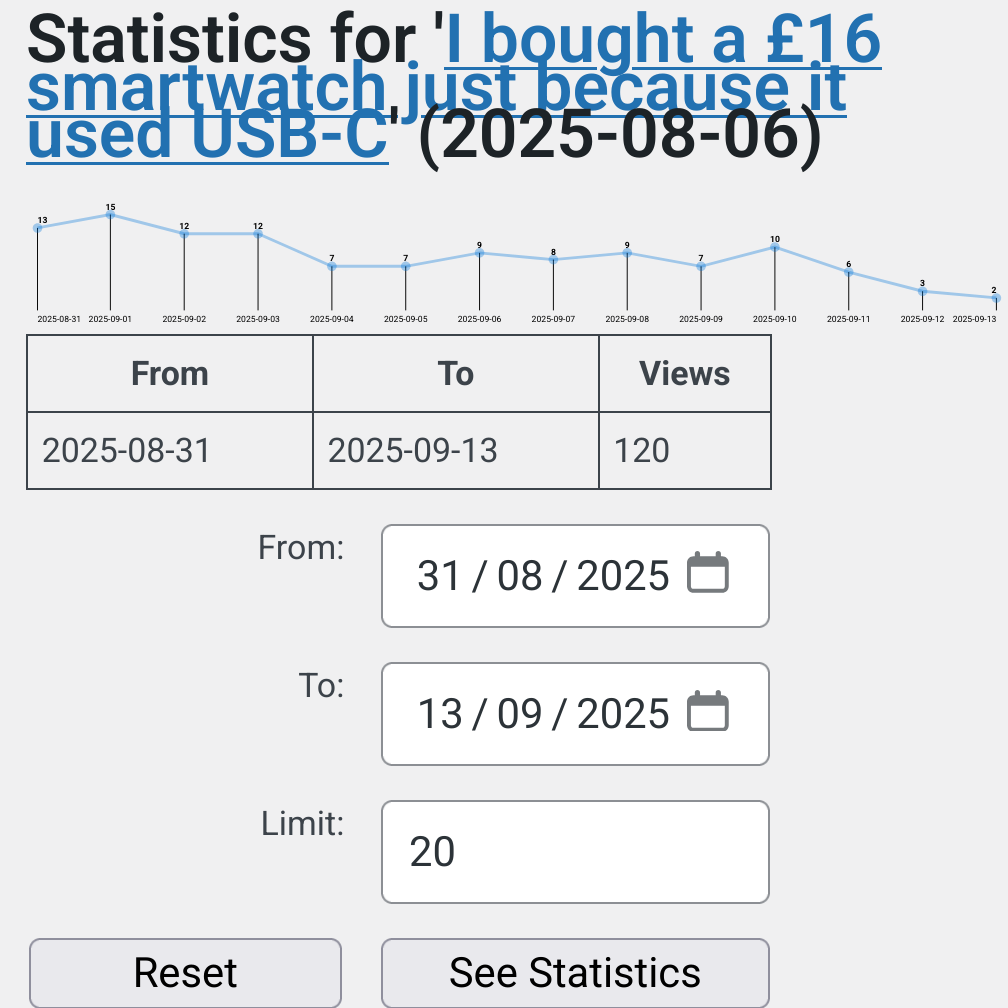The height and width of the screenshot is (1008, 1008).
Task: Open calendar picker in To date field
Action: pos(708,712)
